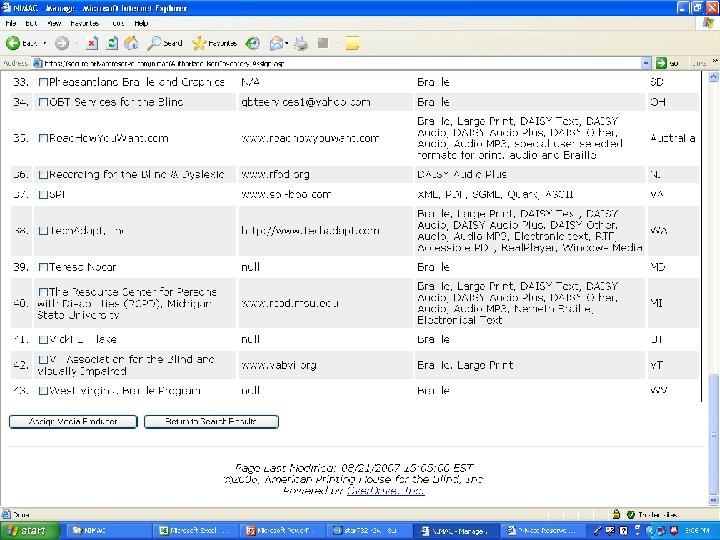Open the Search magnifier tool
This screenshot has height=540, width=720.
pos(164,43)
